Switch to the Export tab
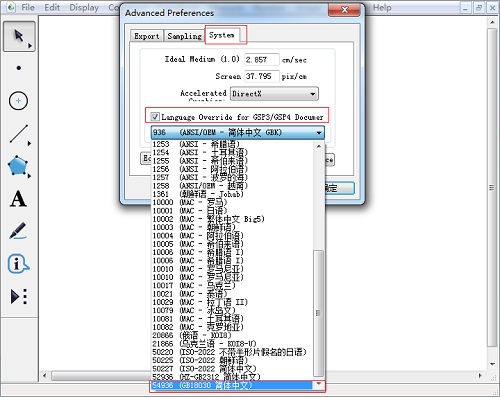Screen dimensions: 500x397 (147, 36)
